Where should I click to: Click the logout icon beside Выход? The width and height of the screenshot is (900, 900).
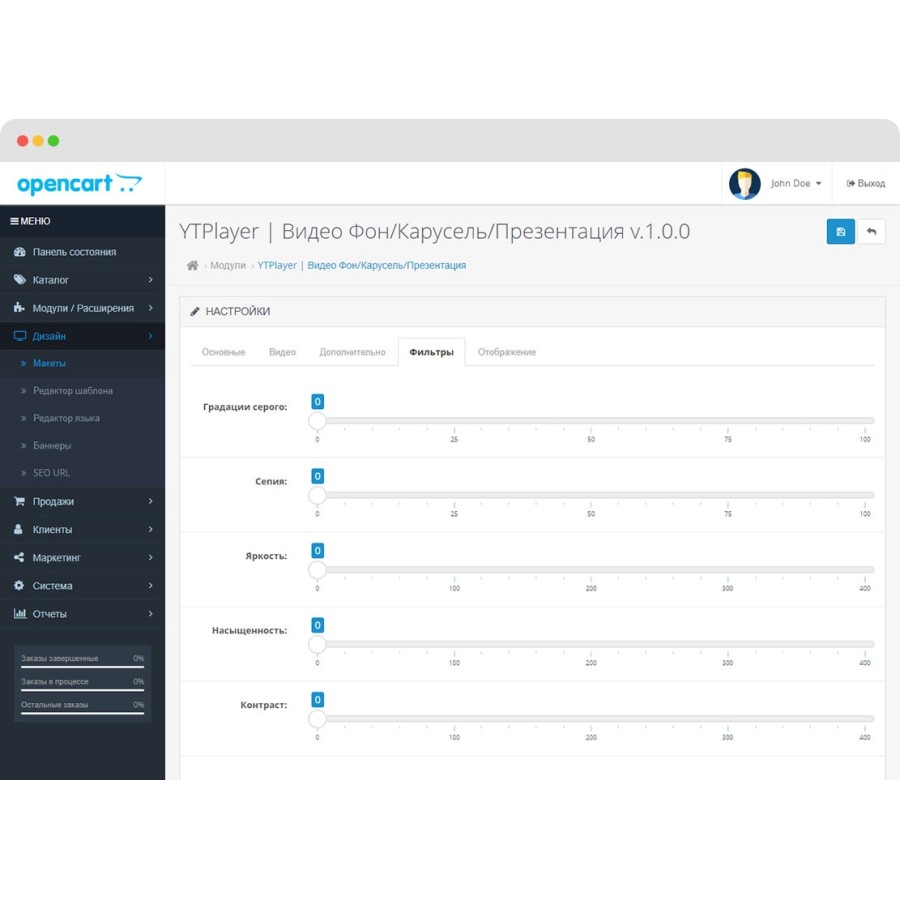[851, 184]
